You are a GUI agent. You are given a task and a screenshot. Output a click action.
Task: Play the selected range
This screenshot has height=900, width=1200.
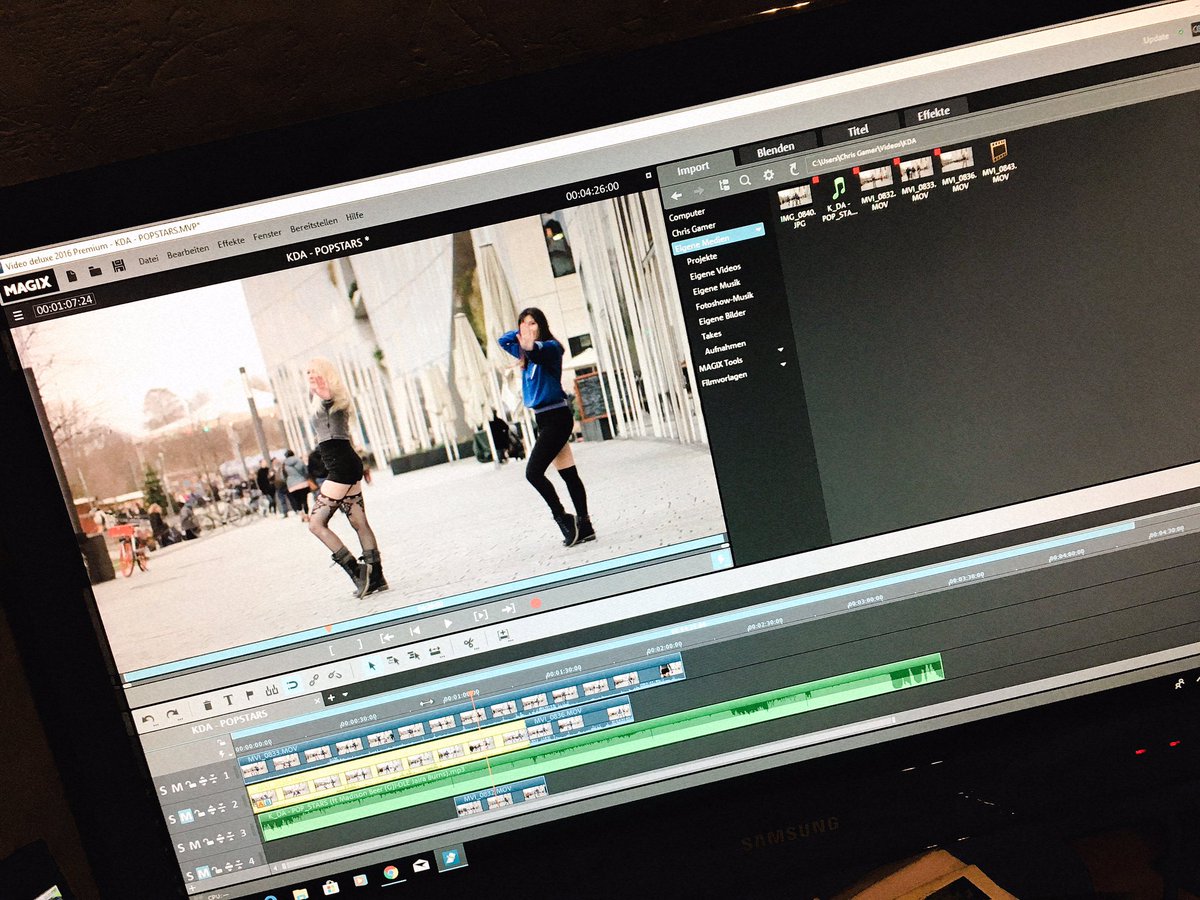pos(480,615)
